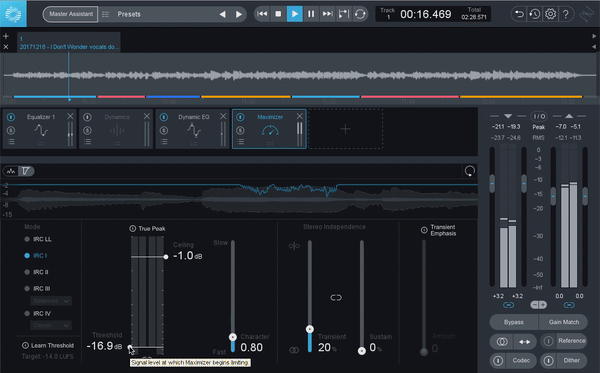Click the Sustain slider handle
This screenshot has width=600, height=373.
[x=362, y=351]
